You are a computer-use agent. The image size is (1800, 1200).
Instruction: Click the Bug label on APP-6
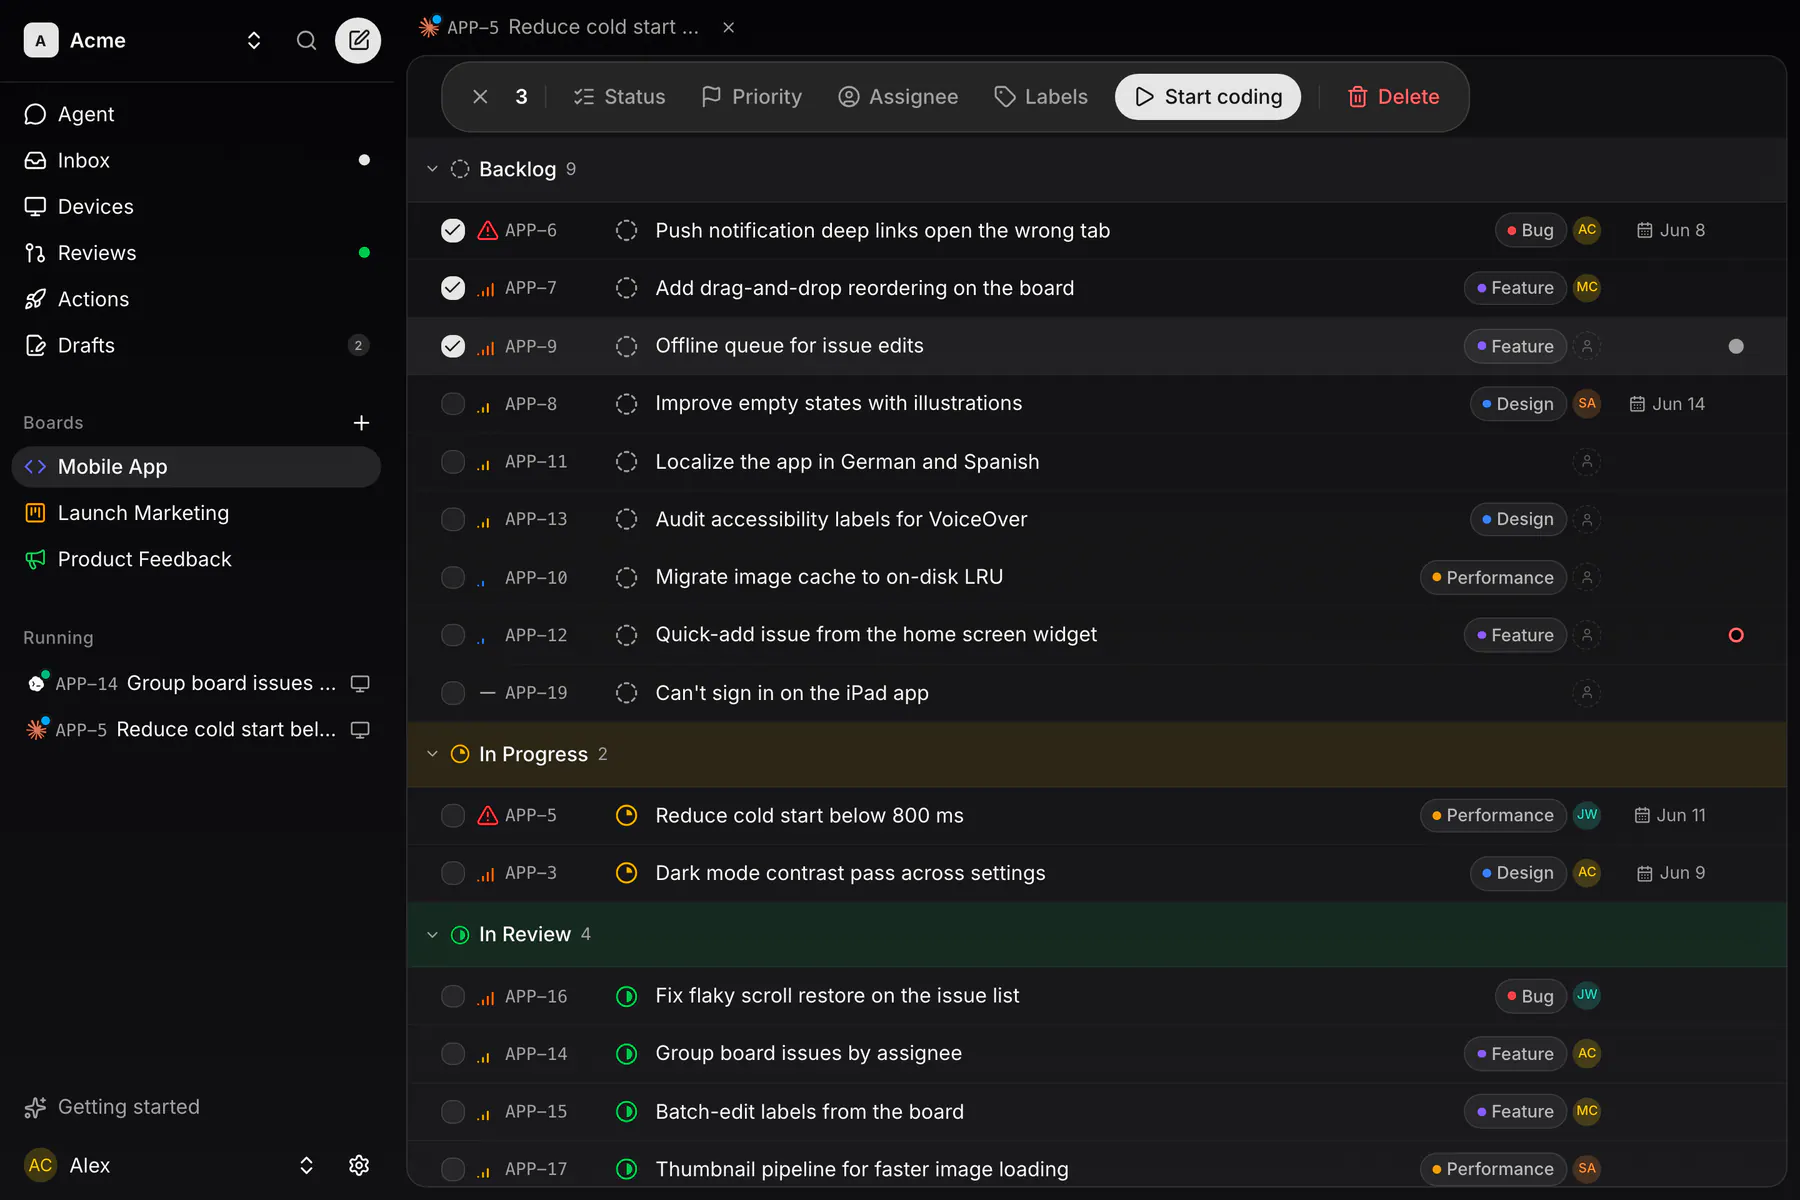click(1531, 230)
